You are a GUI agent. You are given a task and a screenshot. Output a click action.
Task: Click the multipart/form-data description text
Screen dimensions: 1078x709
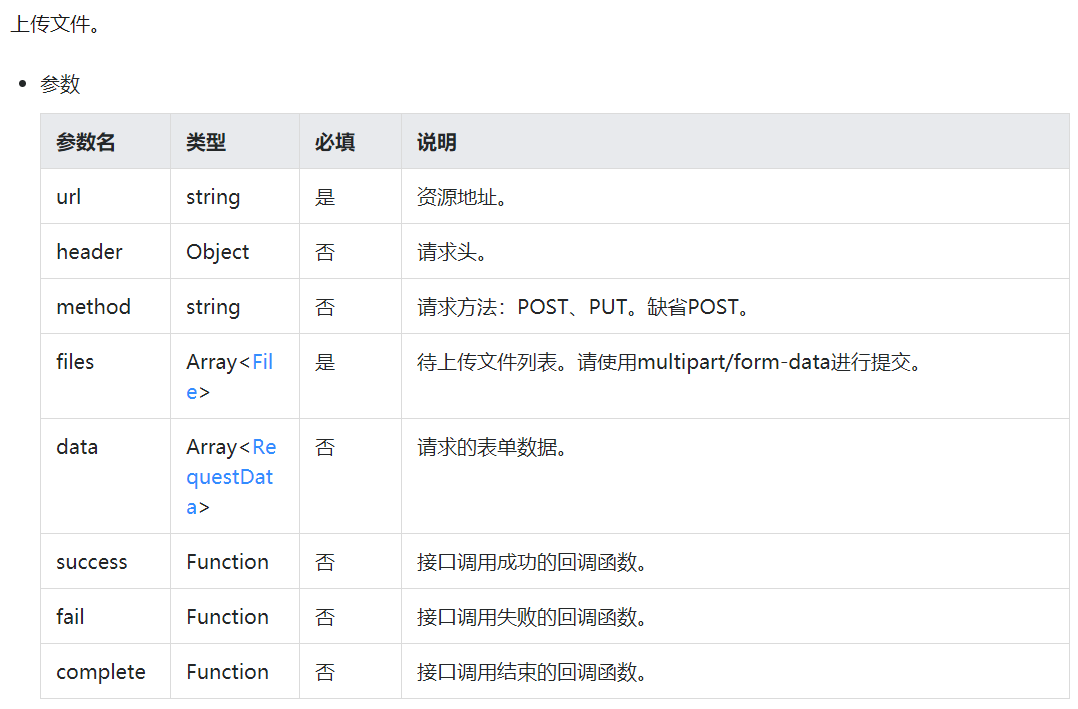tap(669, 362)
